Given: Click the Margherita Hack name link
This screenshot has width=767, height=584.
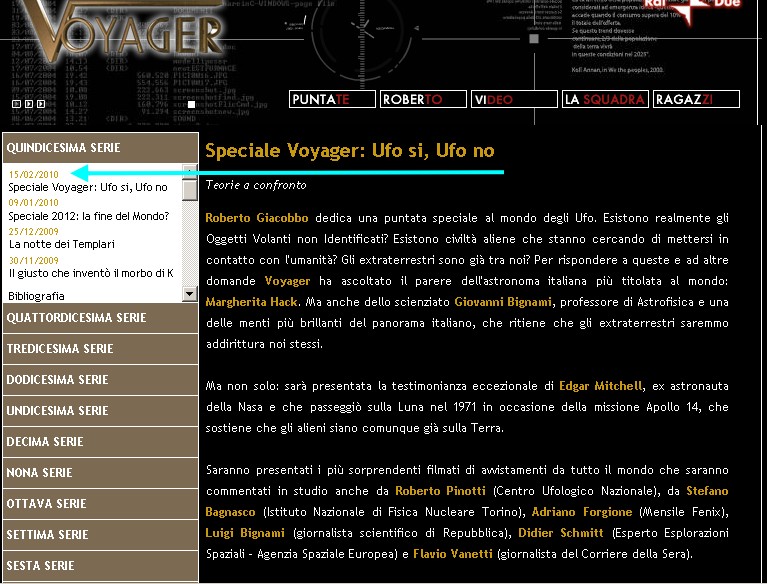Looking at the screenshot, I should (251, 302).
